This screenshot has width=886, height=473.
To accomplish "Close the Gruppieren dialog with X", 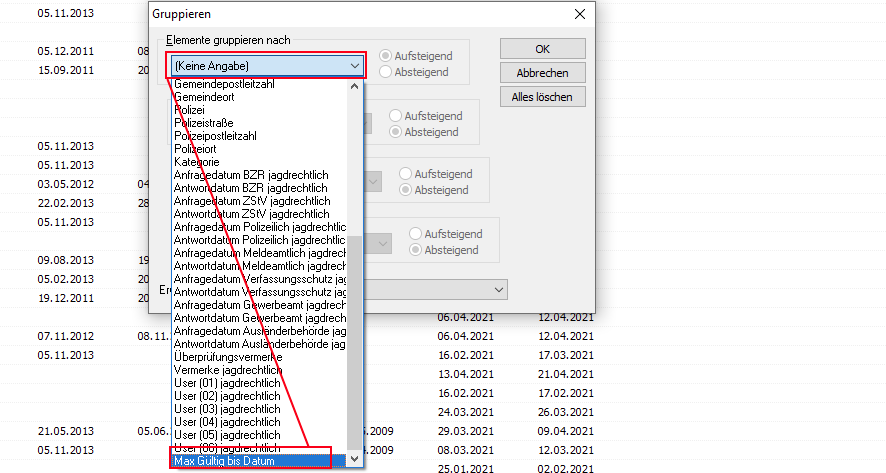I will (579, 14).
